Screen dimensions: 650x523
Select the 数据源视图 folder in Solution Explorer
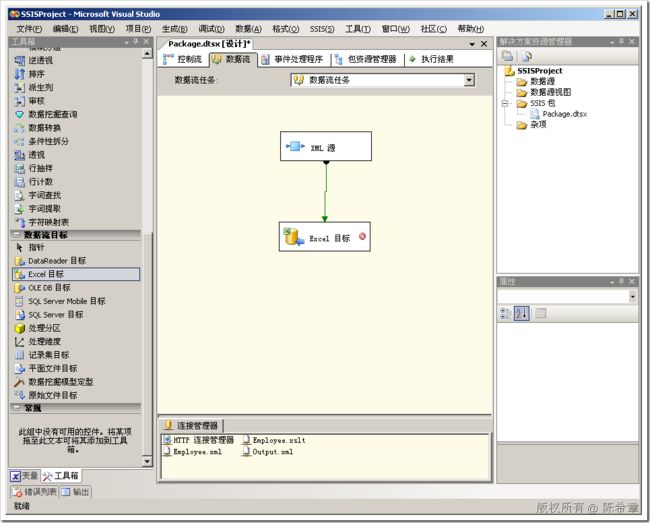[544, 92]
